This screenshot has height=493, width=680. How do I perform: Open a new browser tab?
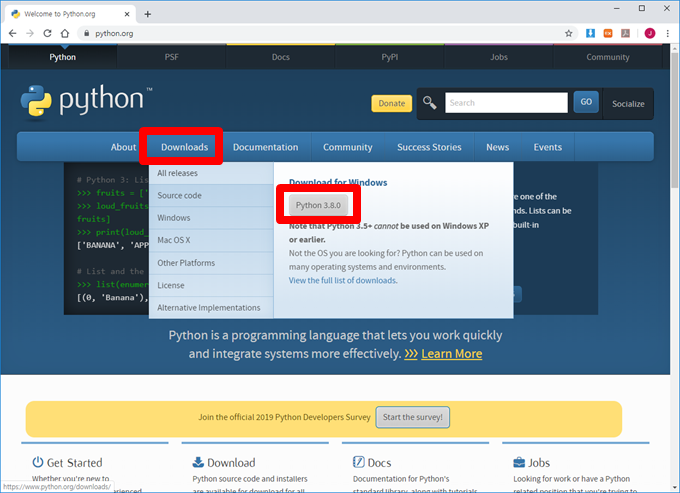(x=148, y=14)
